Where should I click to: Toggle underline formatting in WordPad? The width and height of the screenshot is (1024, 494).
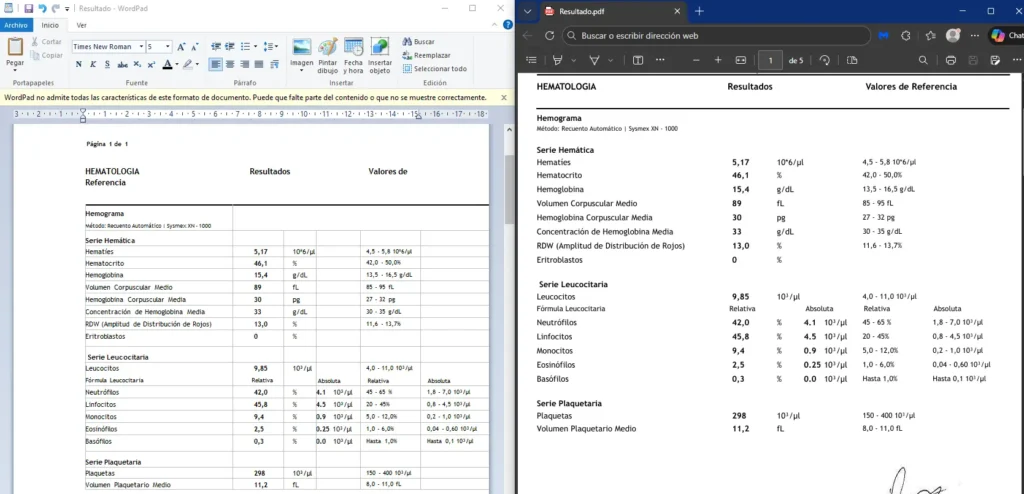point(106,65)
